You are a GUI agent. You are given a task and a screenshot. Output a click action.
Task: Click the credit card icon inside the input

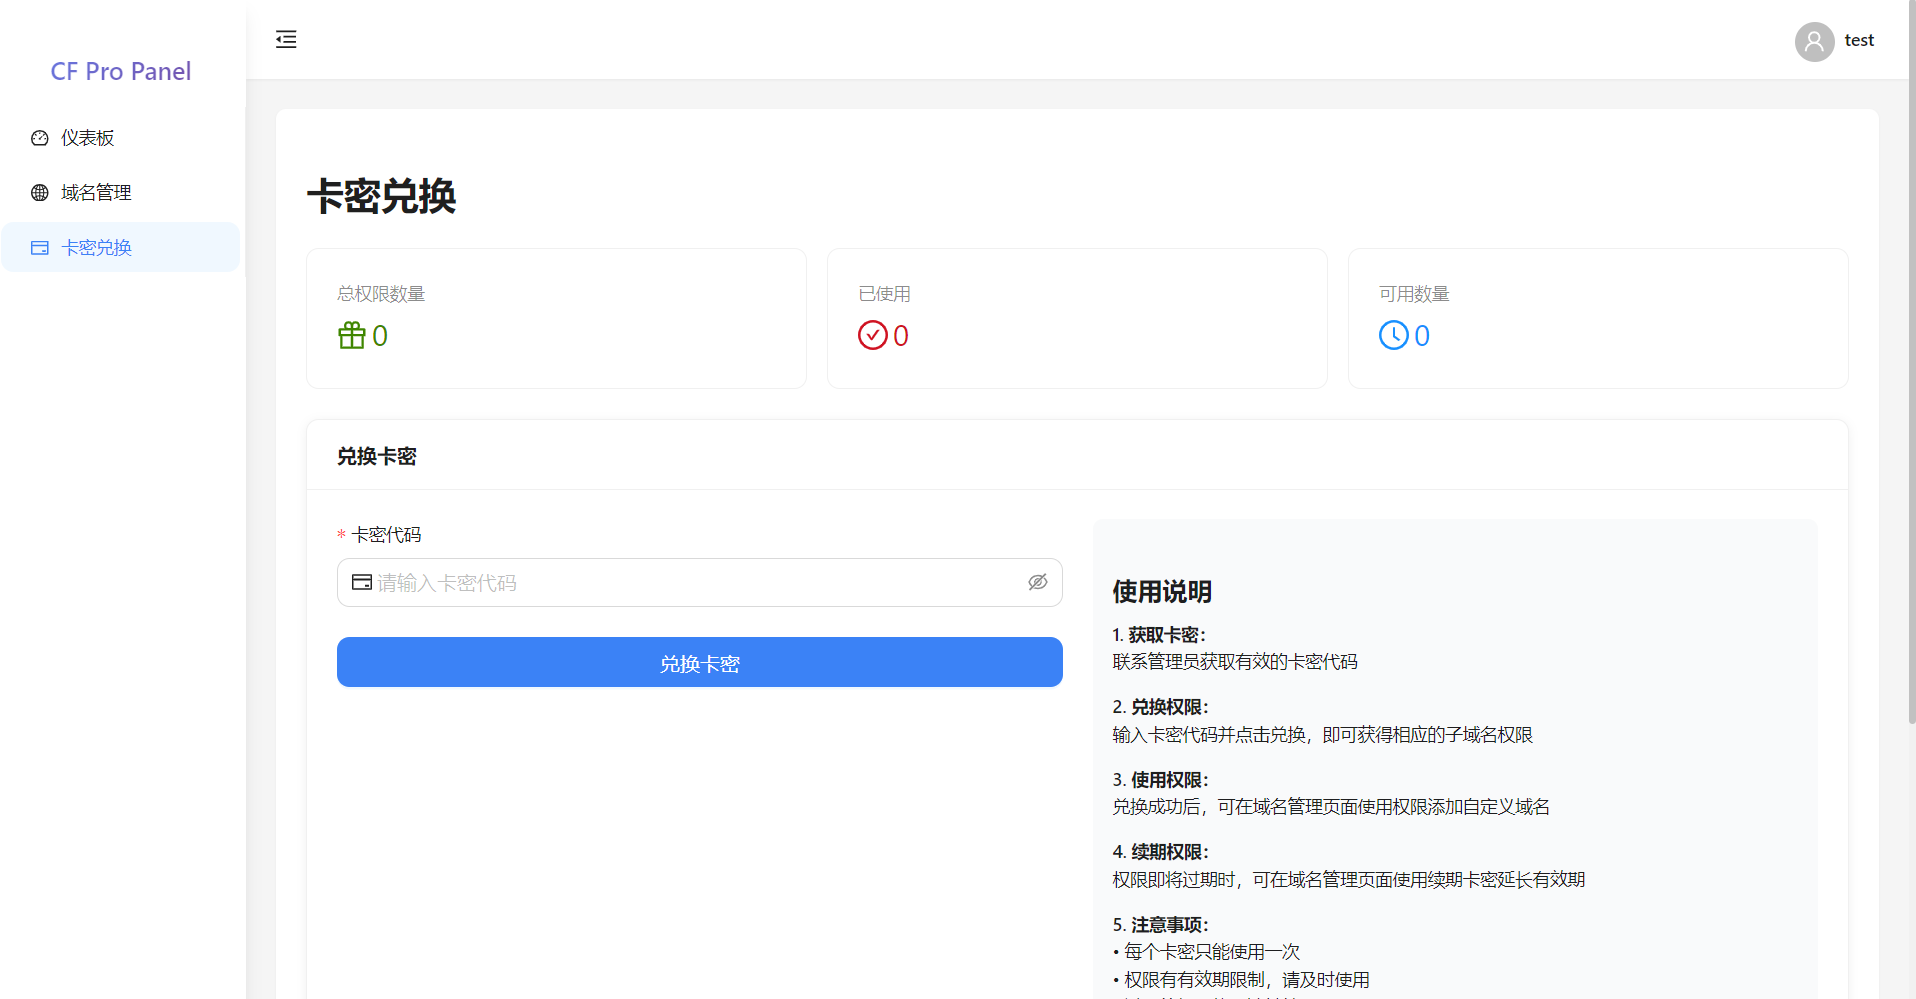[x=362, y=582]
